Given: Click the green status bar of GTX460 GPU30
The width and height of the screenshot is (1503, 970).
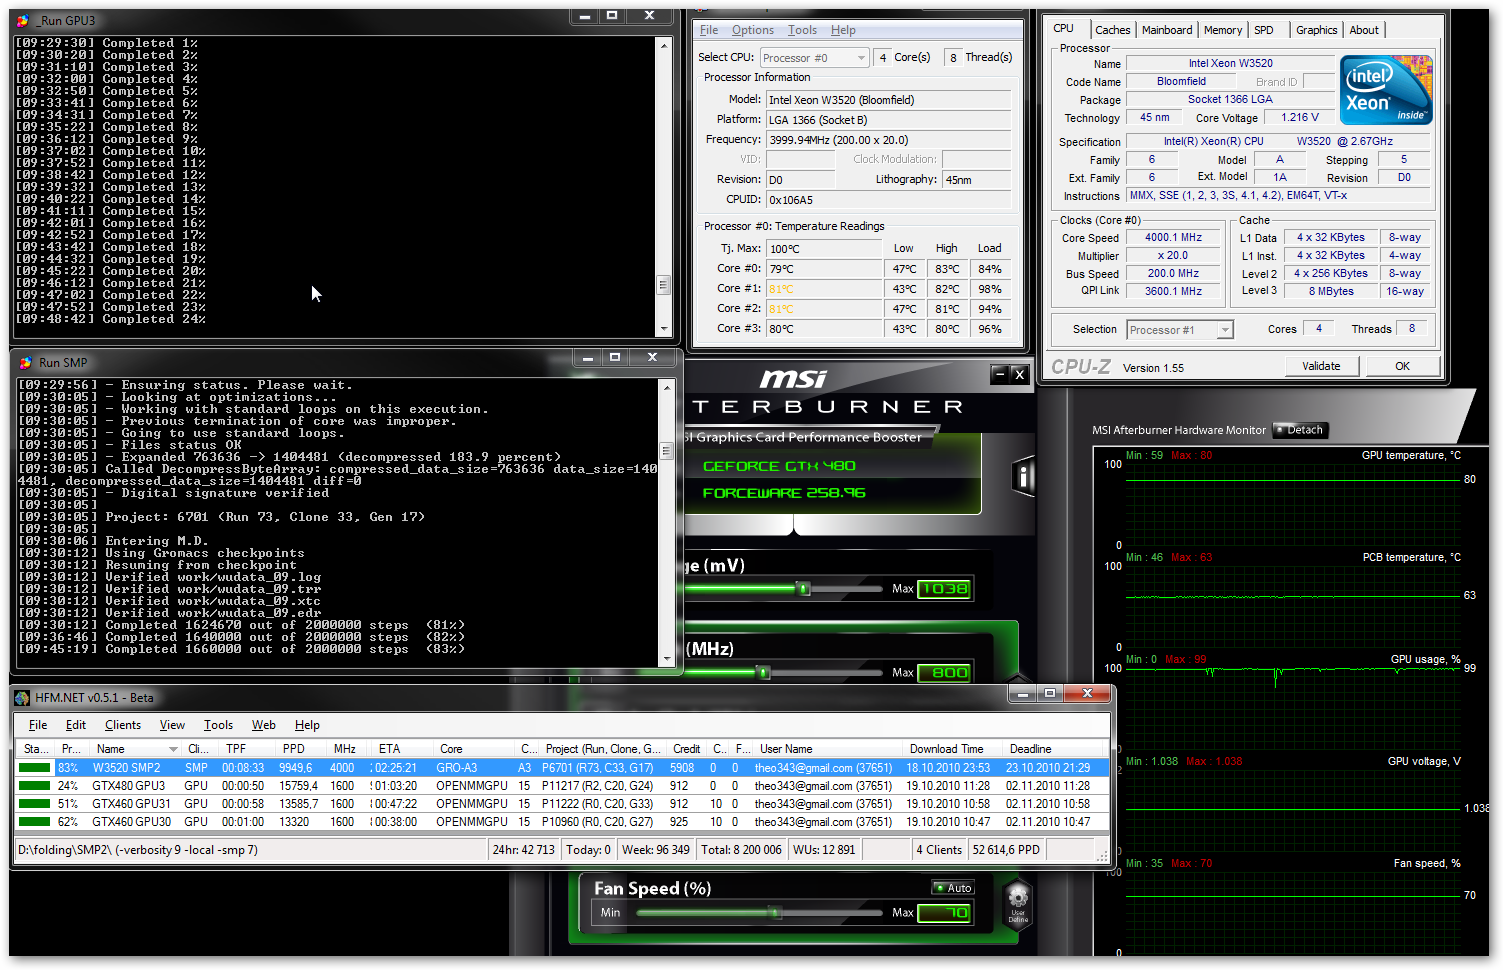Looking at the screenshot, I should coord(35,822).
